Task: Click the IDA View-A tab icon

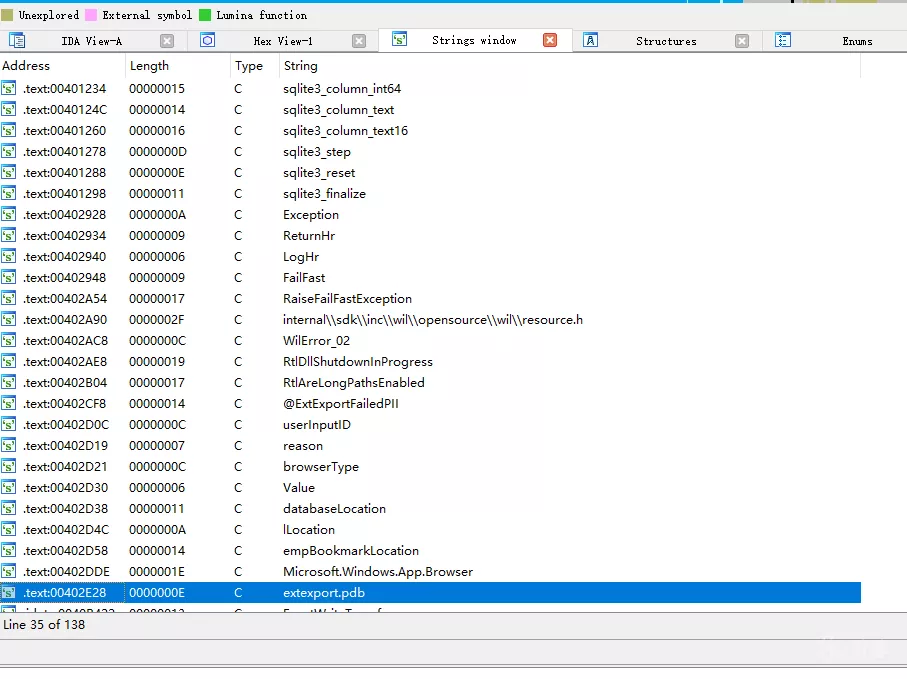Action: point(17,41)
